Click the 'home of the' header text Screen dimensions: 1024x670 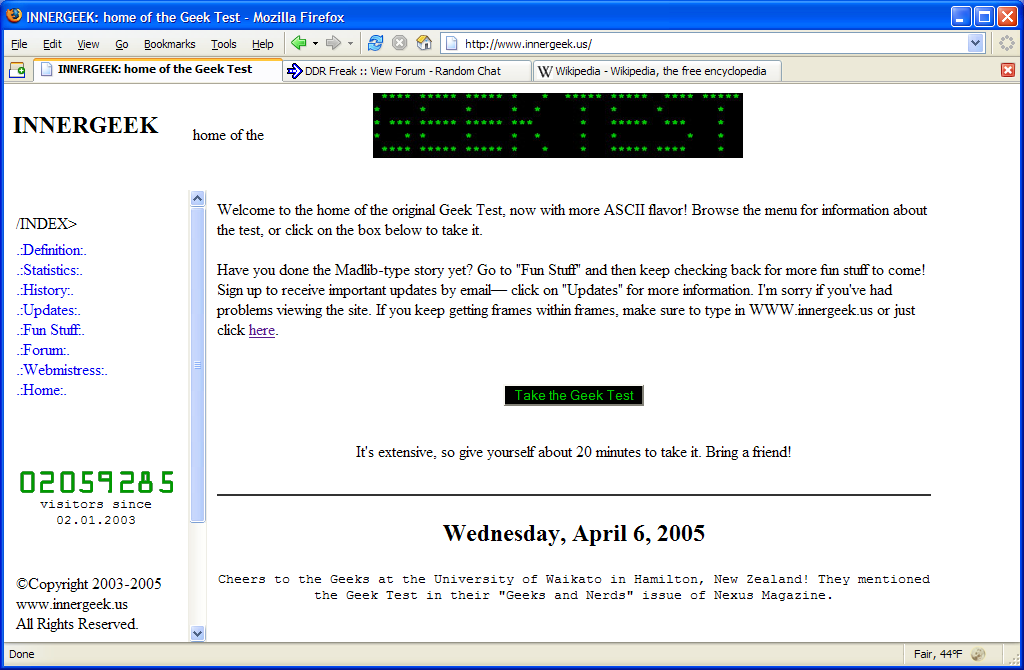click(x=228, y=135)
